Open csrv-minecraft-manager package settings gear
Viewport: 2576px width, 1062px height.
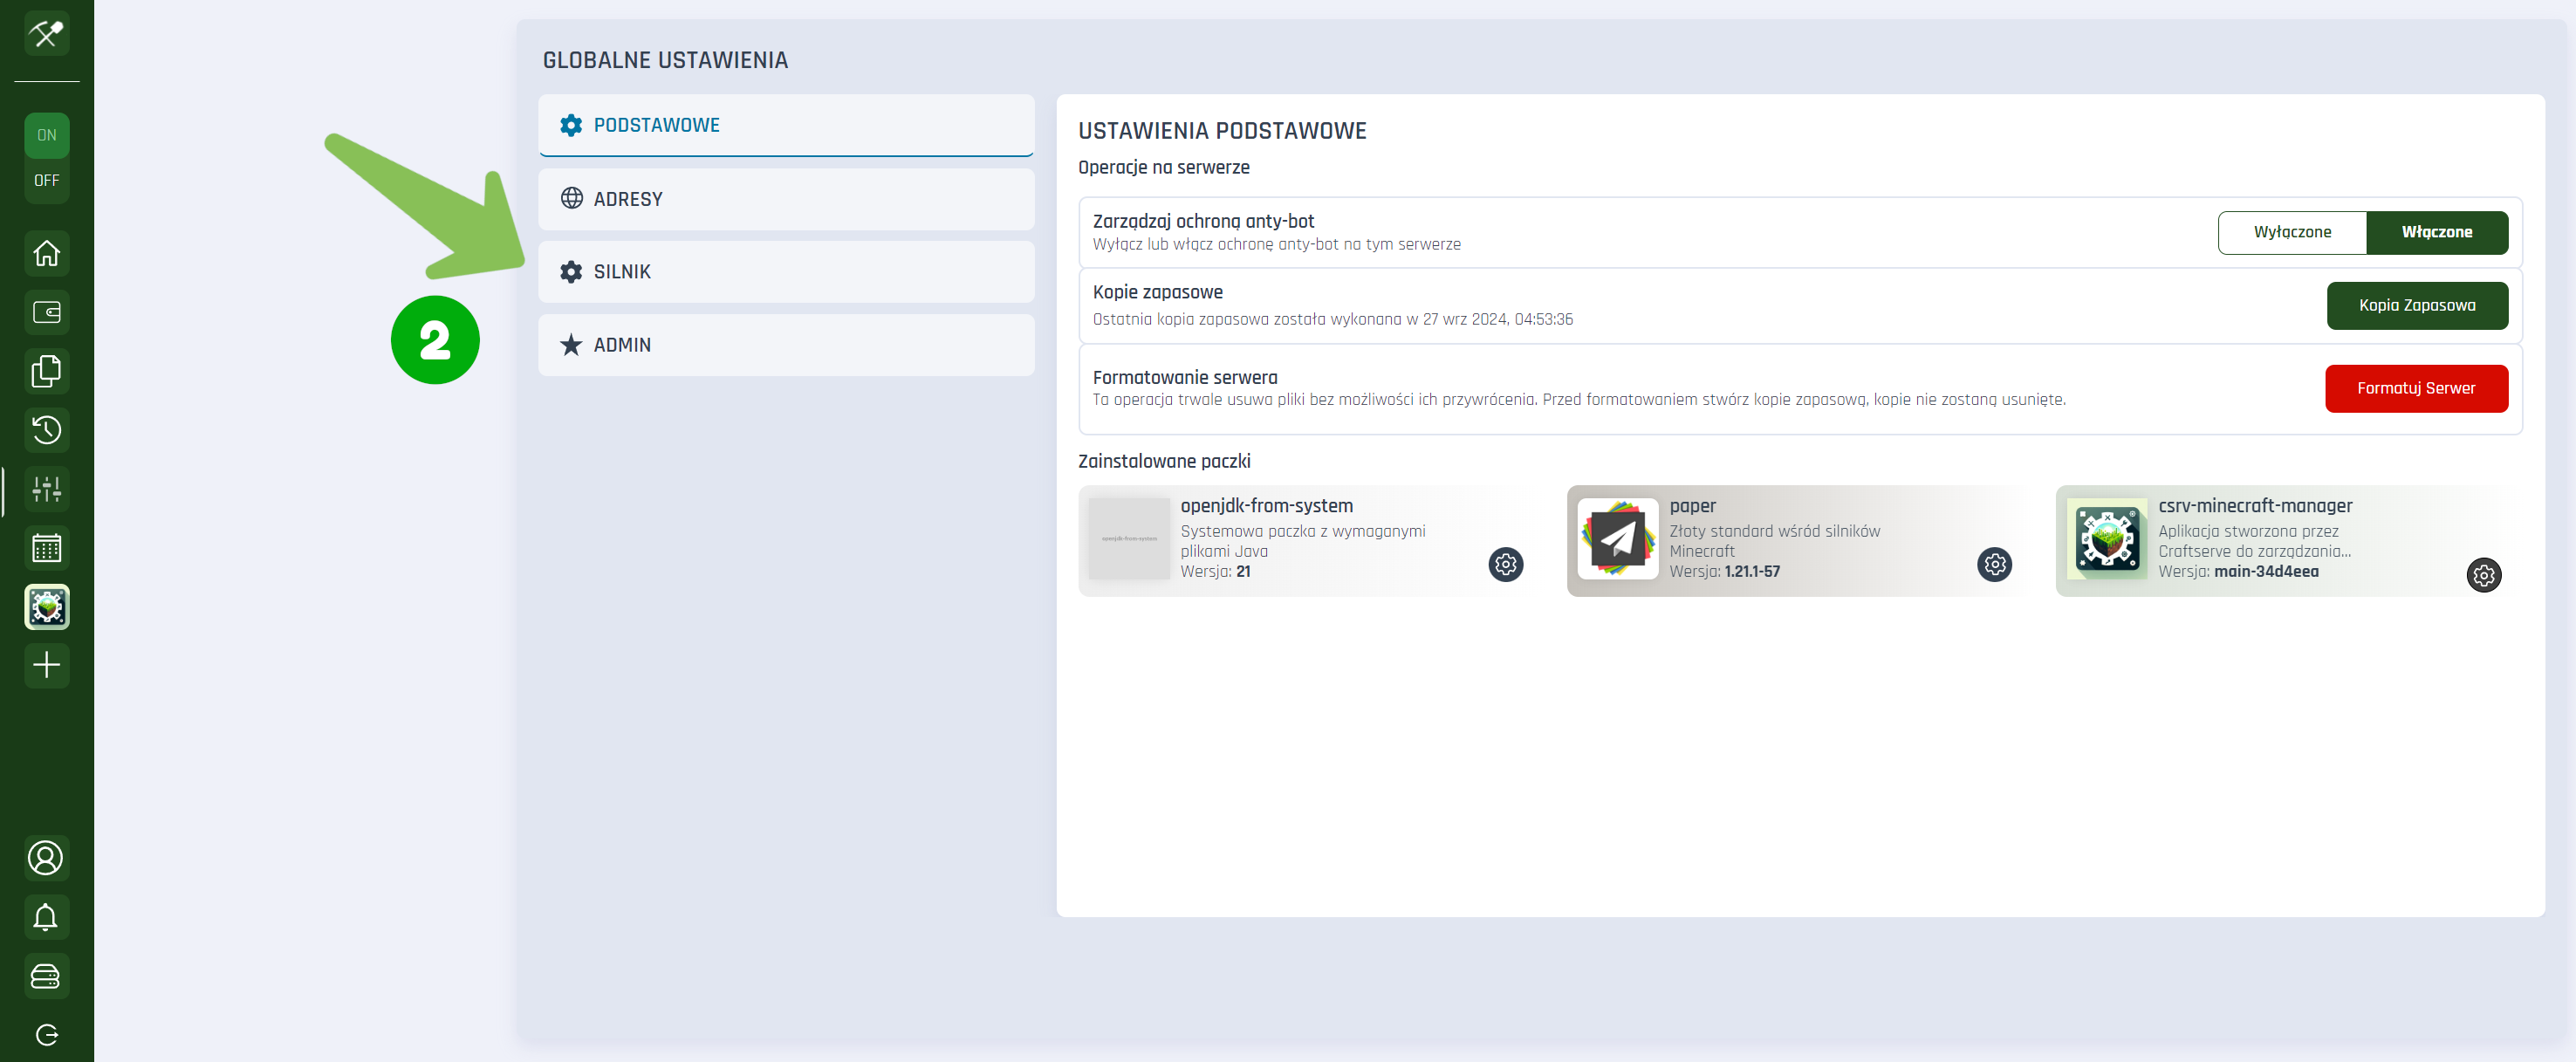2483,575
